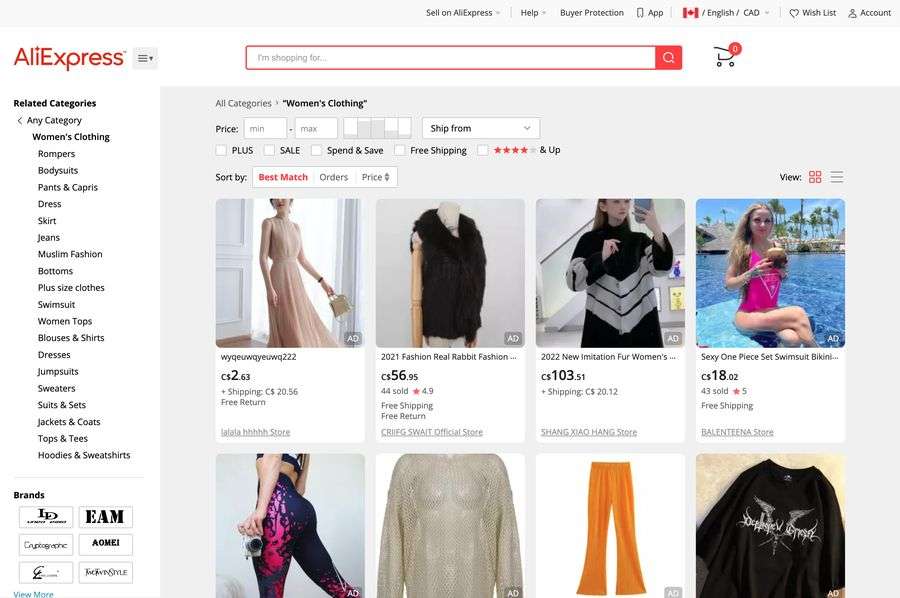The image size is (900, 598).
Task: Click the TwotwinStyle brand logo
Action: pos(106,572)
